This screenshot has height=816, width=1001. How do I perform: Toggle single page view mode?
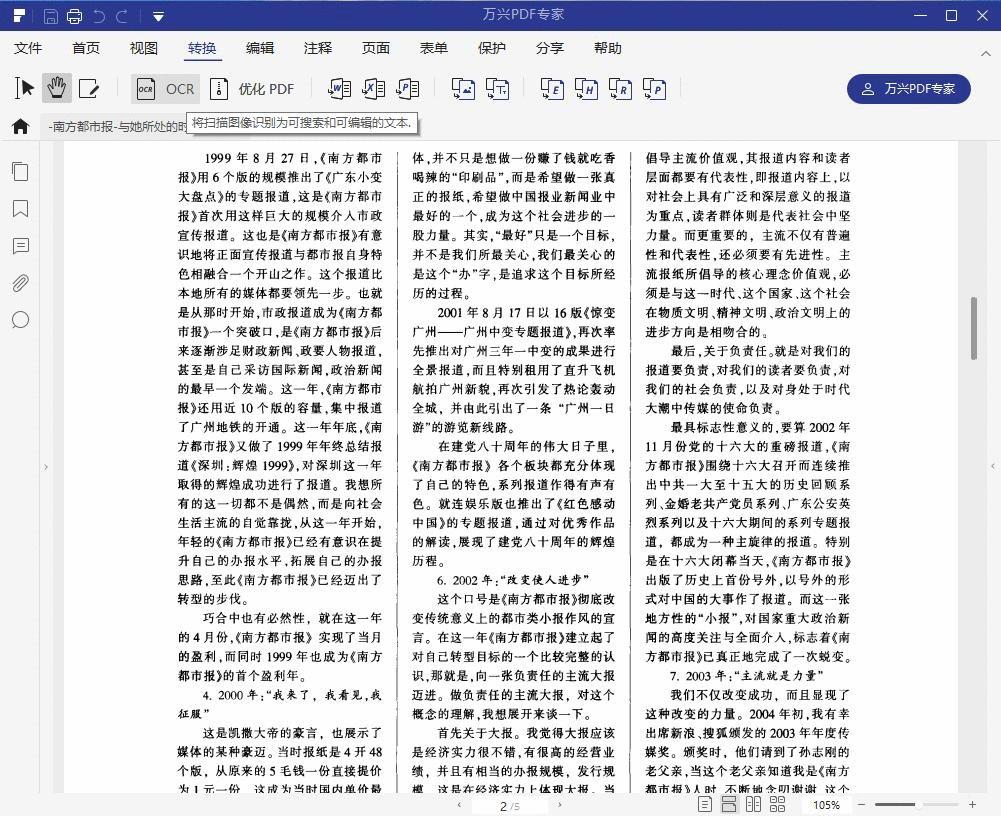(703, 804)
